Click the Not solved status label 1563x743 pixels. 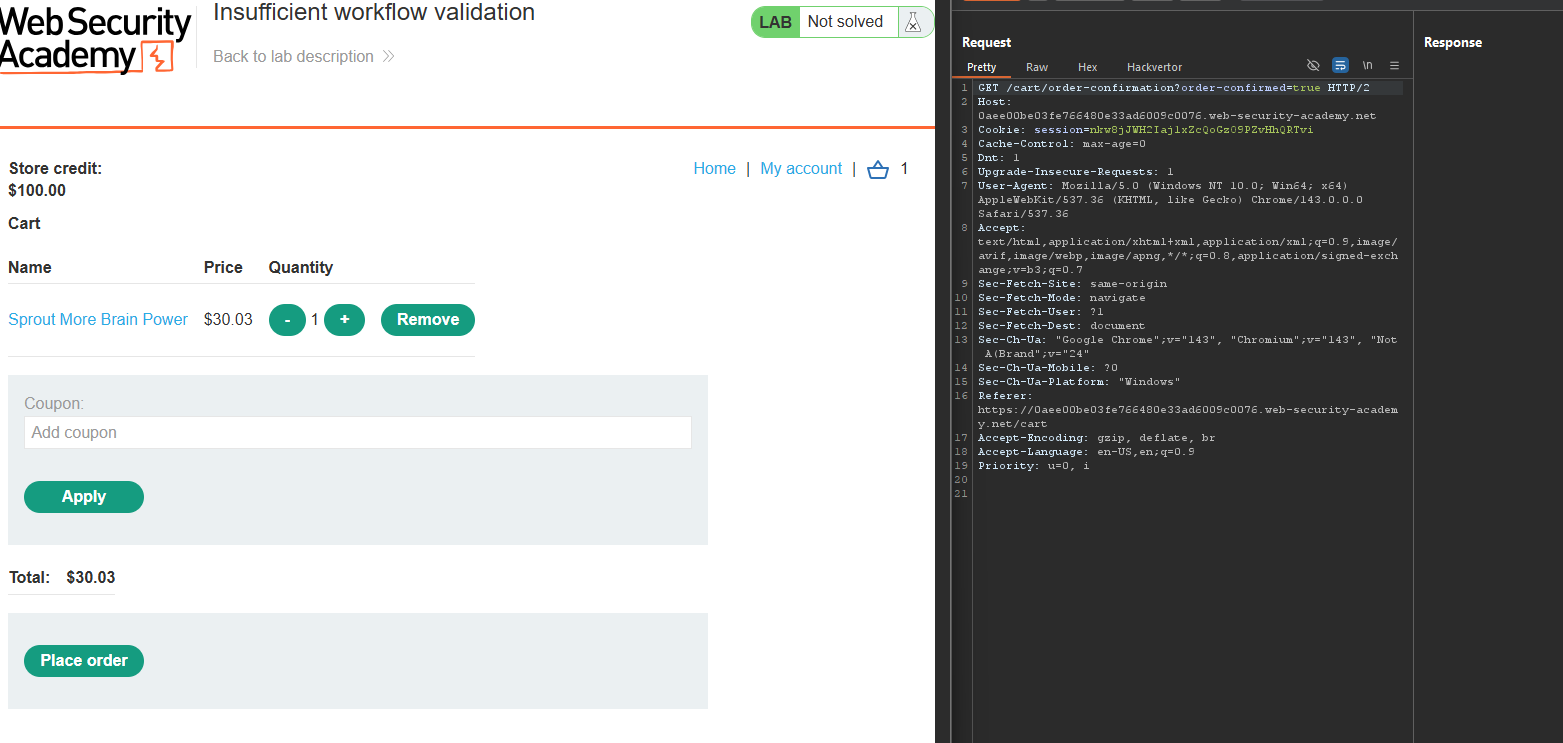(x=845, y=22)
